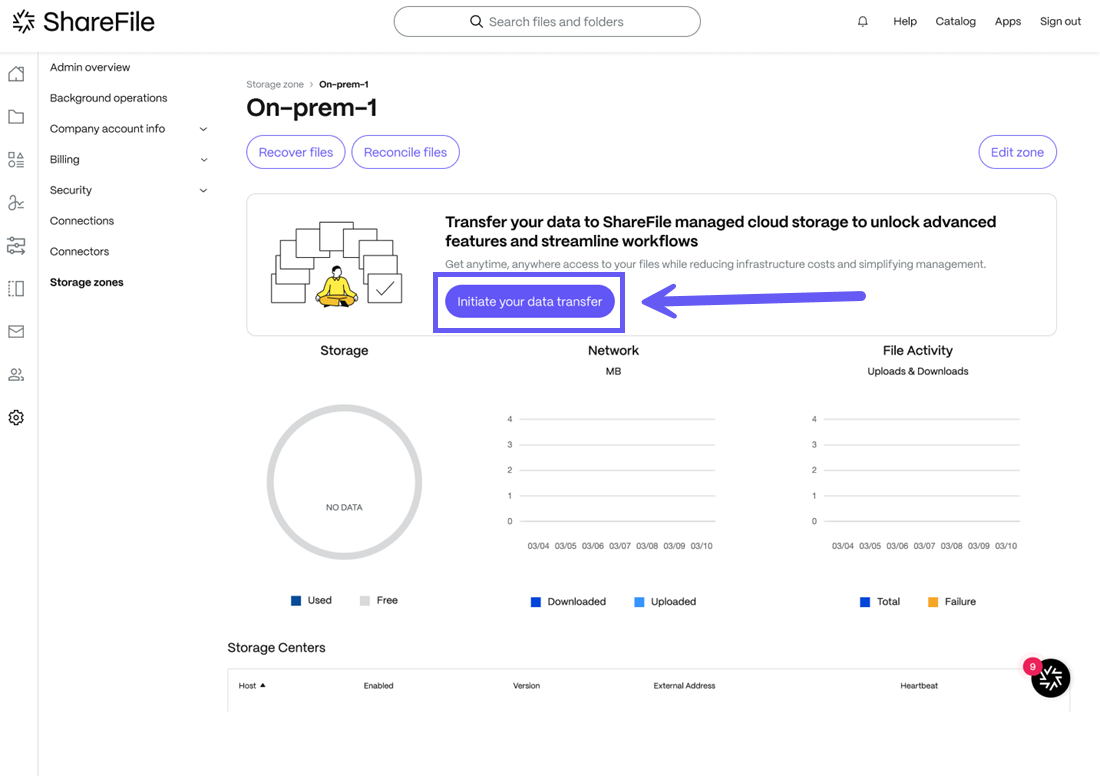
Task: Open the Inbox envelope sidebar icon
Action: coord(16,331)
